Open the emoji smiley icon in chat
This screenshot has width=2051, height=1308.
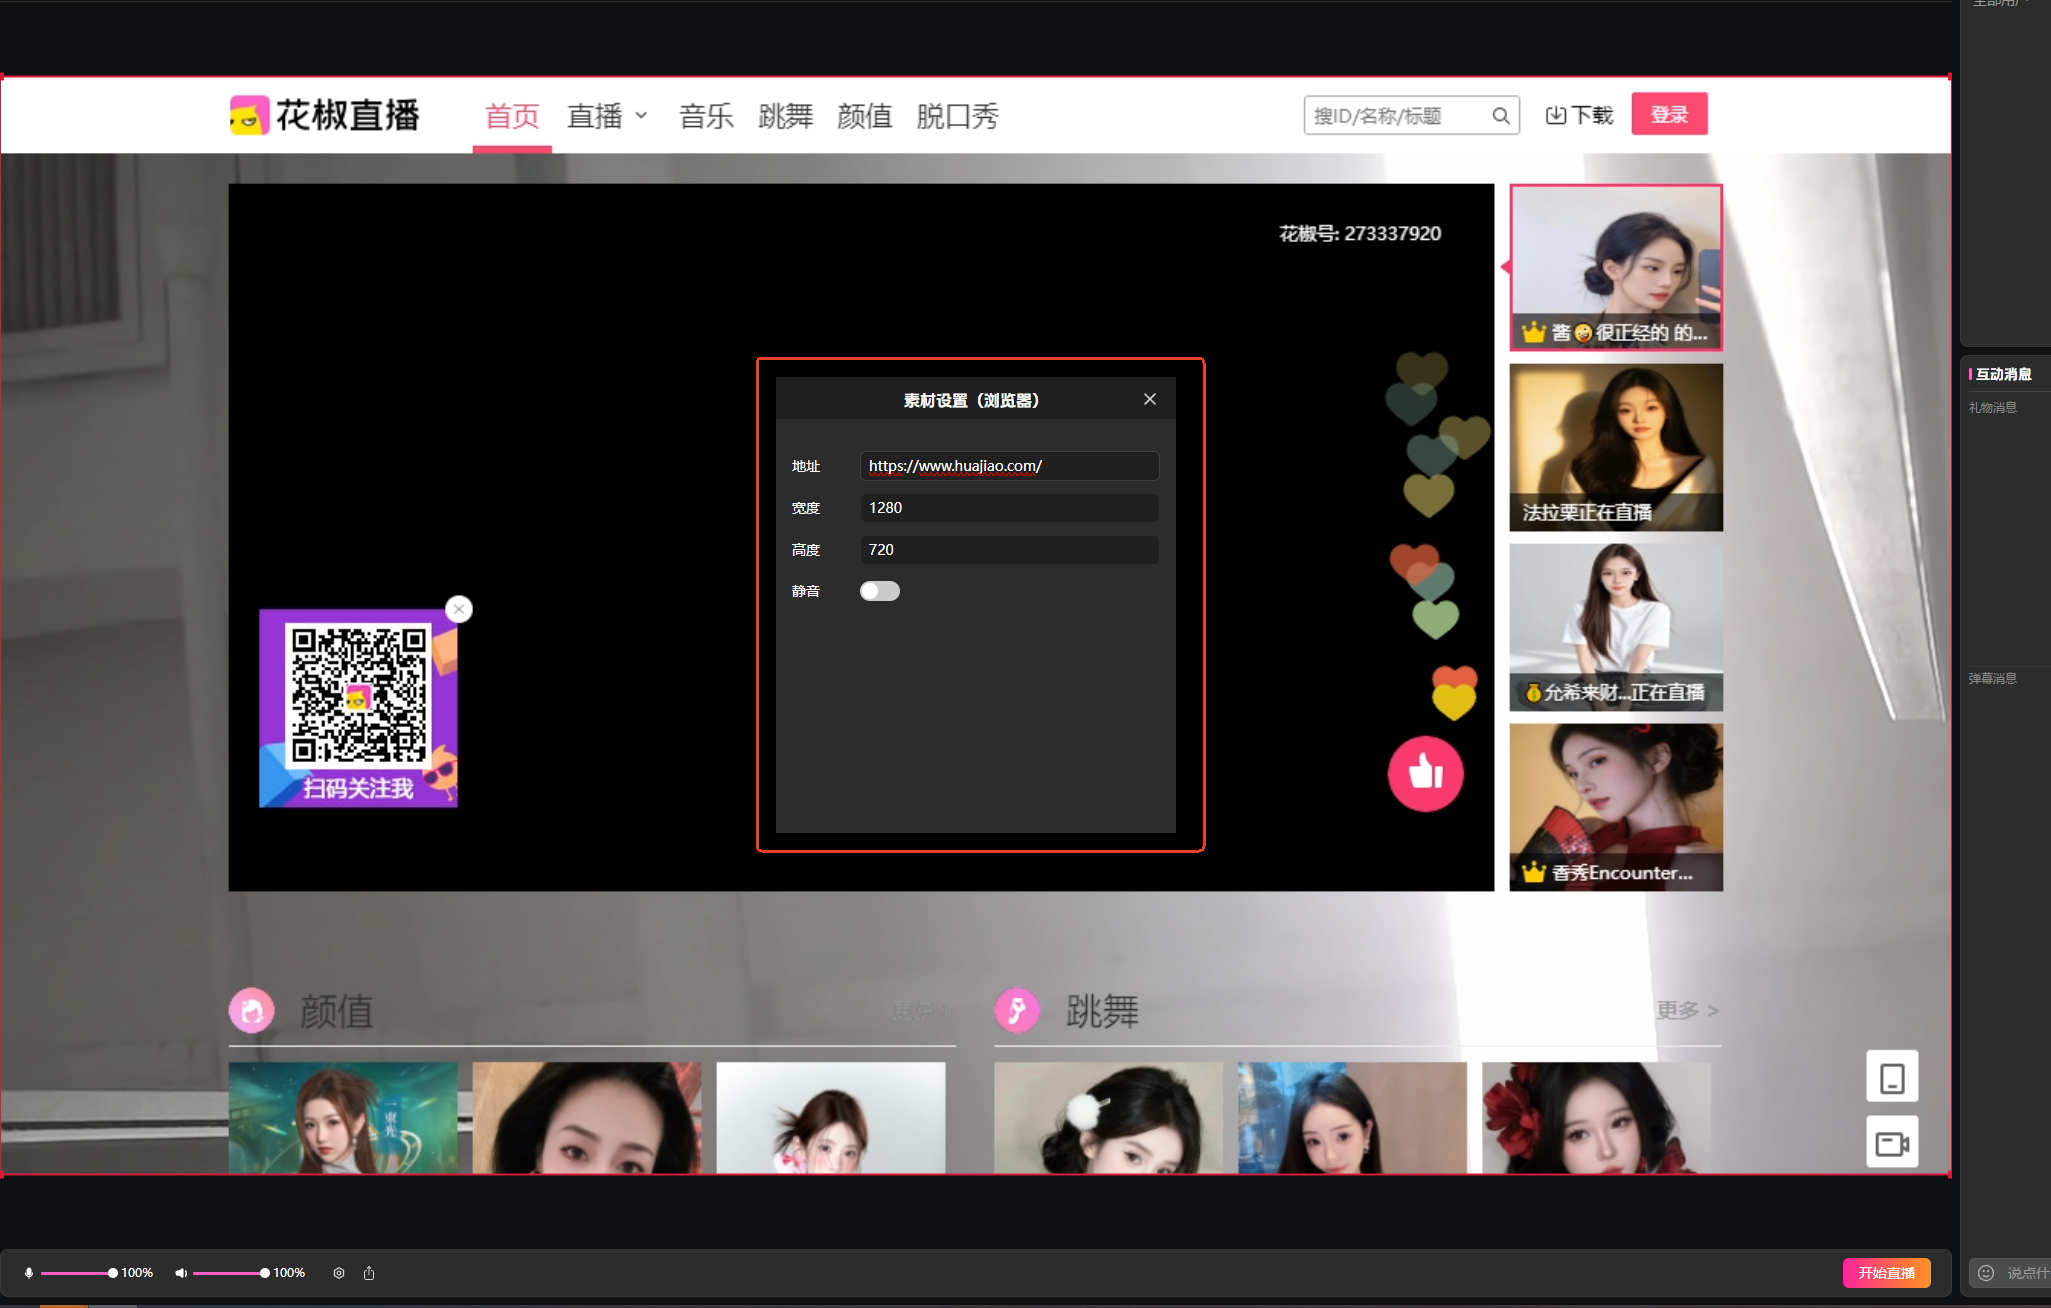[x=1986, y=1273]
